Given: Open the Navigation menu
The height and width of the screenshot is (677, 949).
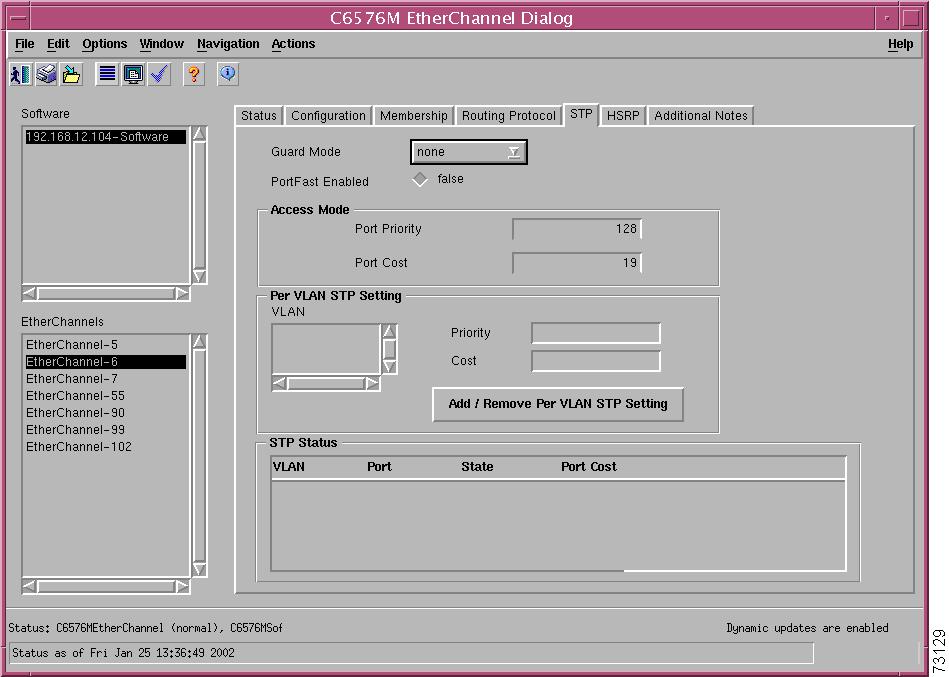Looking at the screenshot, I should [228, 44].
